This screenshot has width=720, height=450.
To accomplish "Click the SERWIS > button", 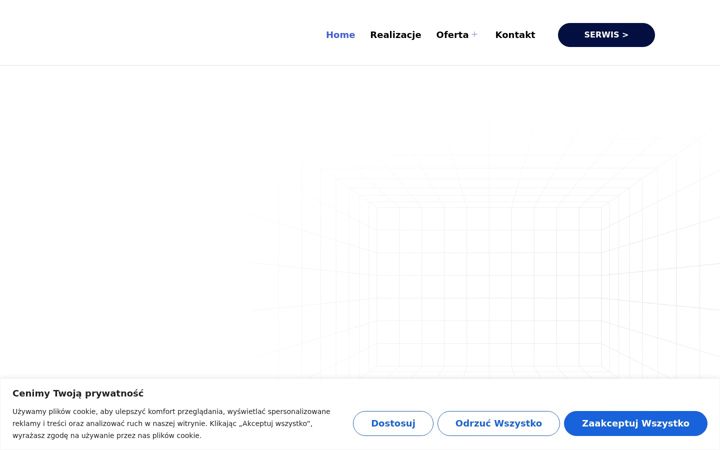I will coord(606,35).
